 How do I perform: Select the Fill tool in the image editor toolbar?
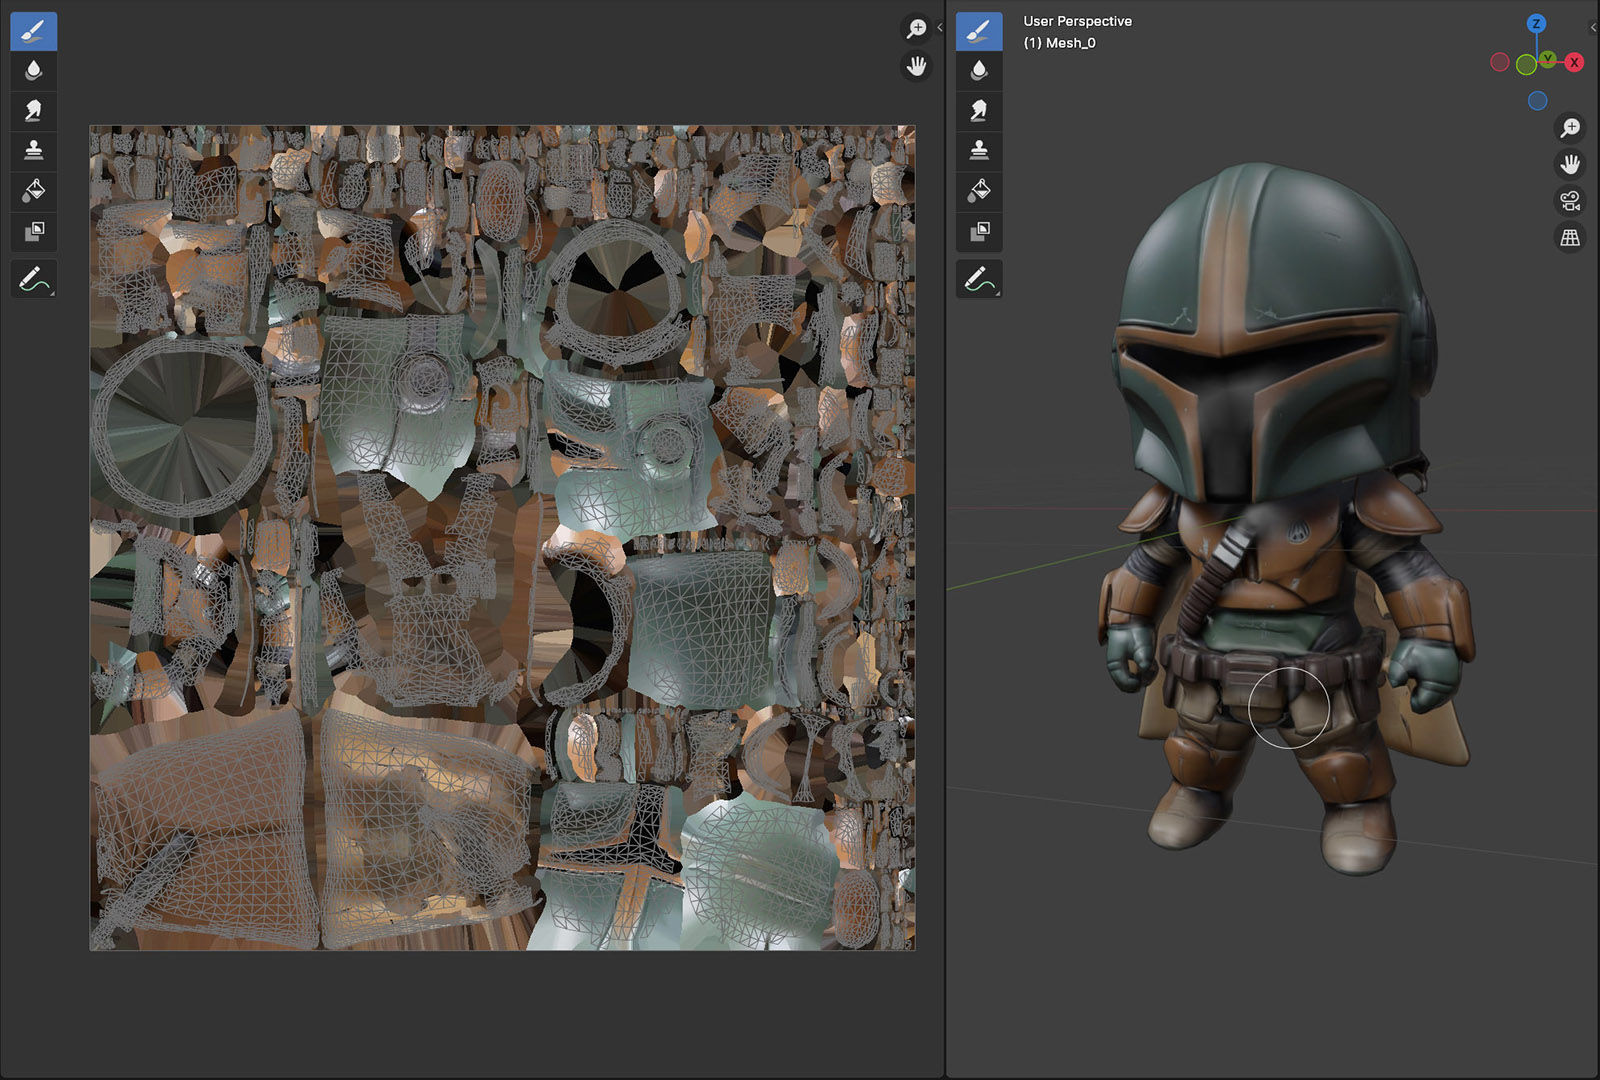point(33,191)
